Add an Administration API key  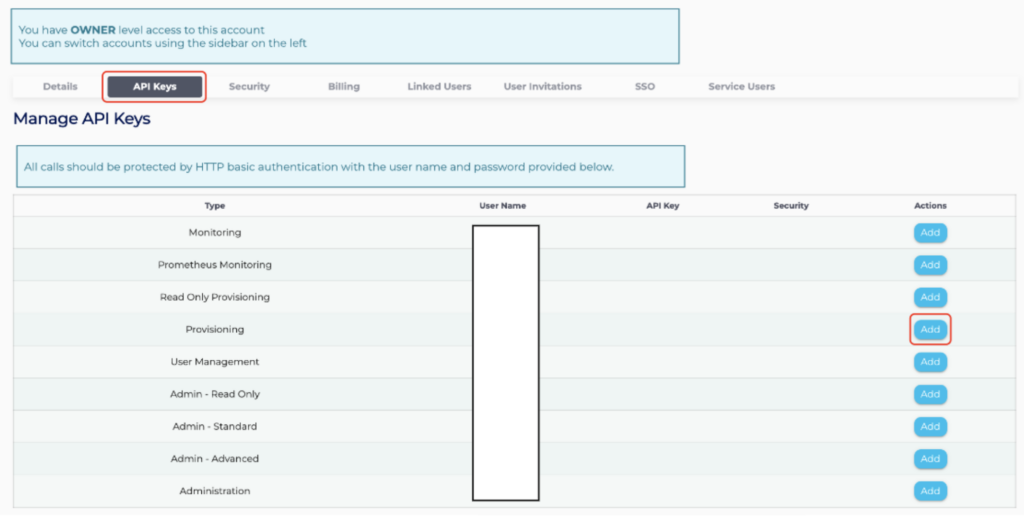930,491
